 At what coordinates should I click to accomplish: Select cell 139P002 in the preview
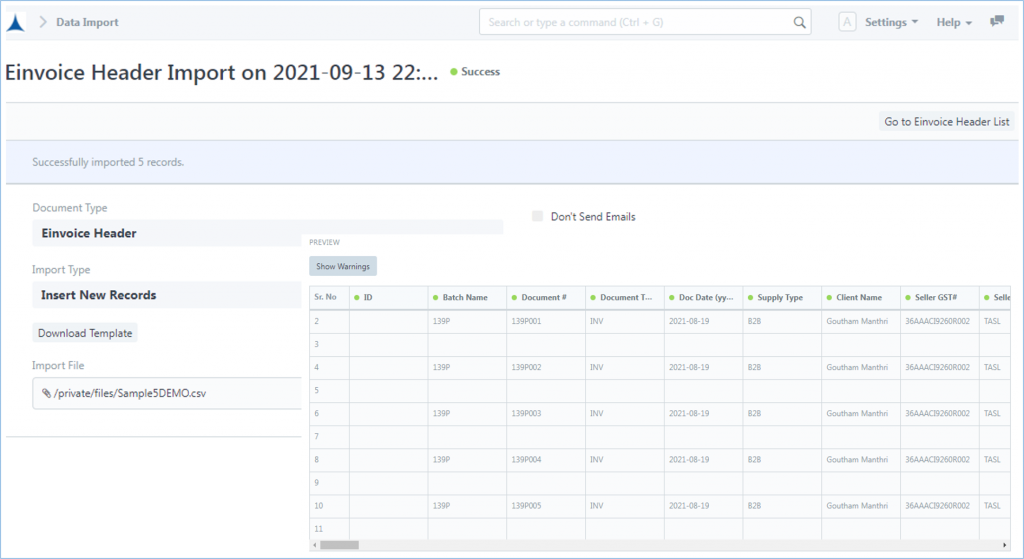click(x=546, y=368)
